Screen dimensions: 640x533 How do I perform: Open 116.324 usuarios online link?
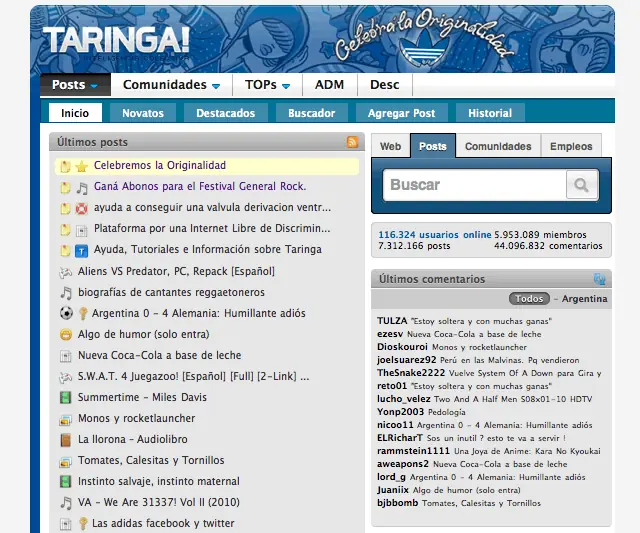[x=435, y=235]
